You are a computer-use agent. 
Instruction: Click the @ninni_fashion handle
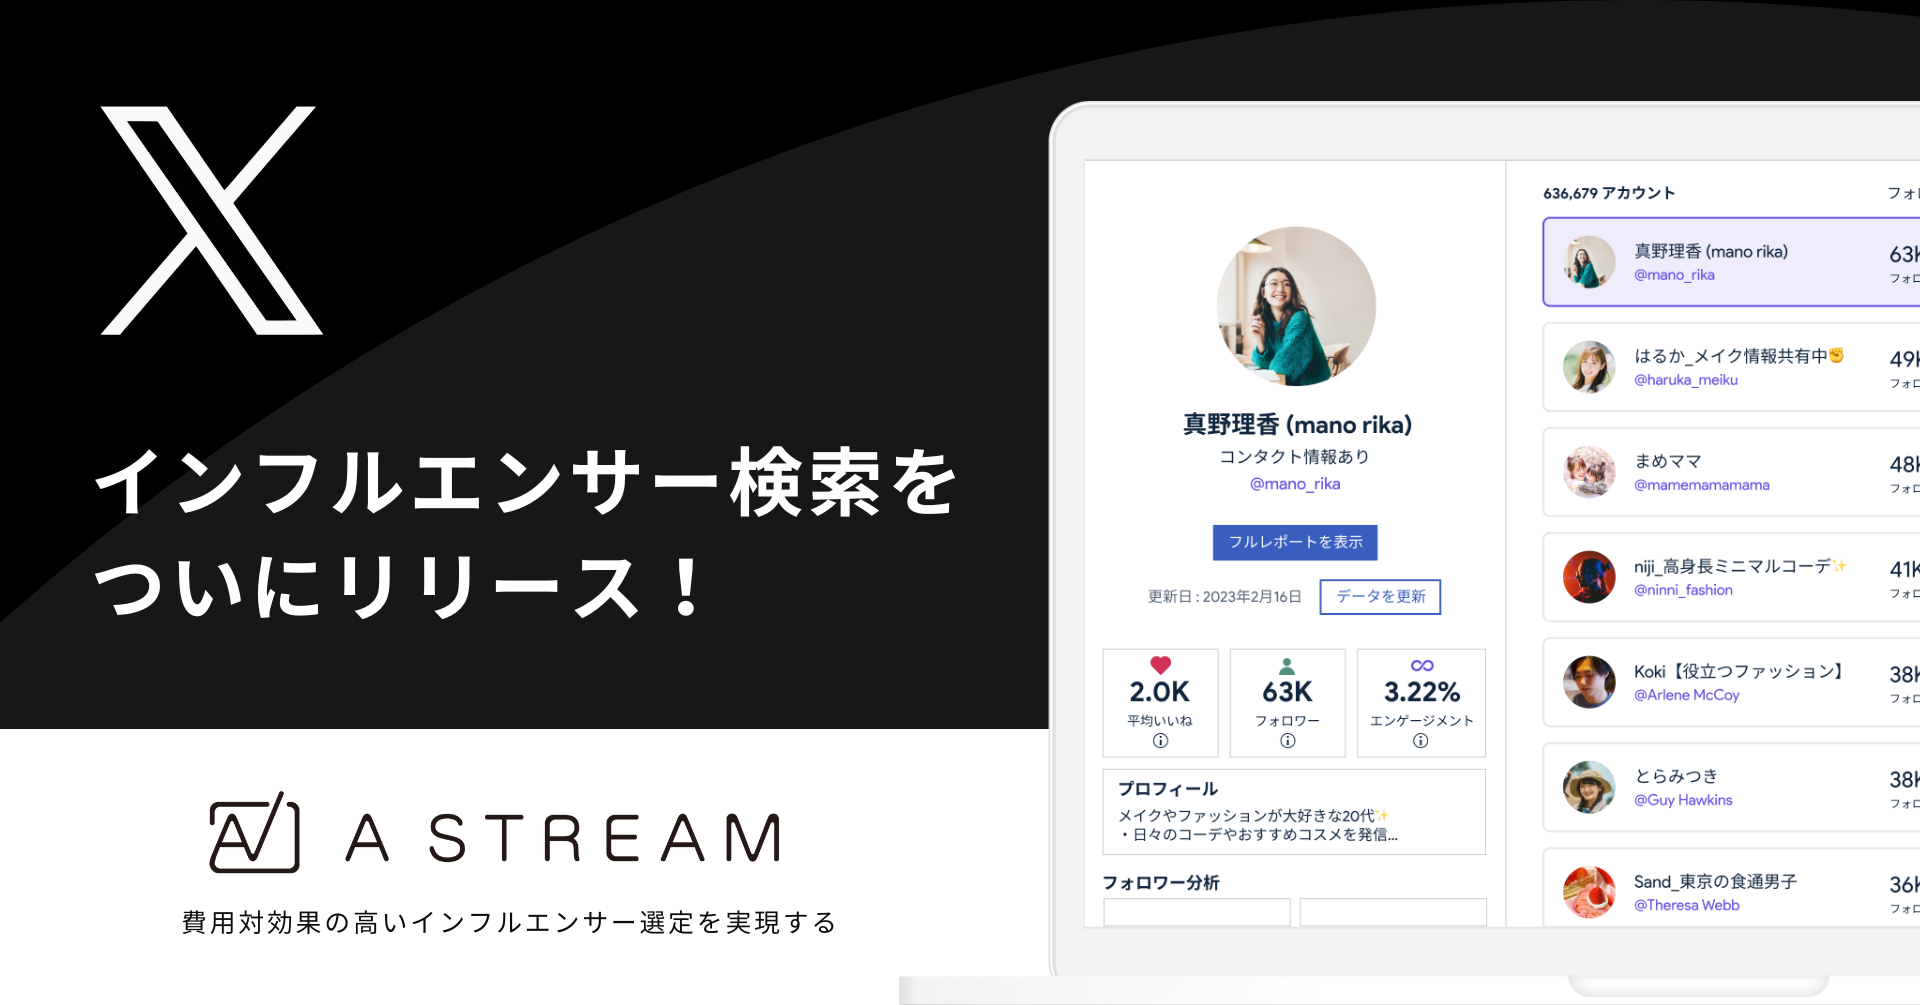point(1683,590)
